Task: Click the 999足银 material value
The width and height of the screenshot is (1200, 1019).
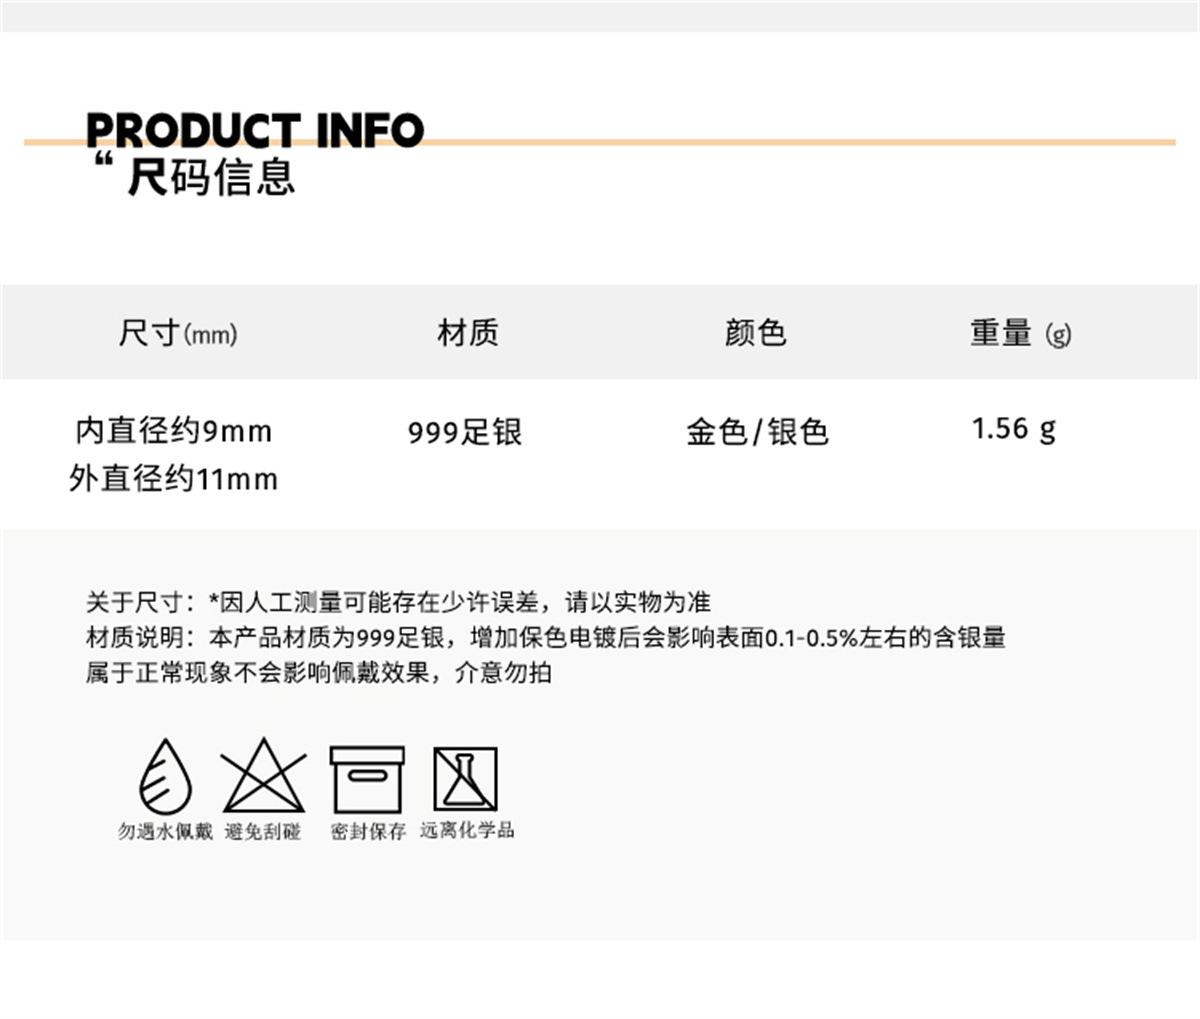Action: (465, 432)
